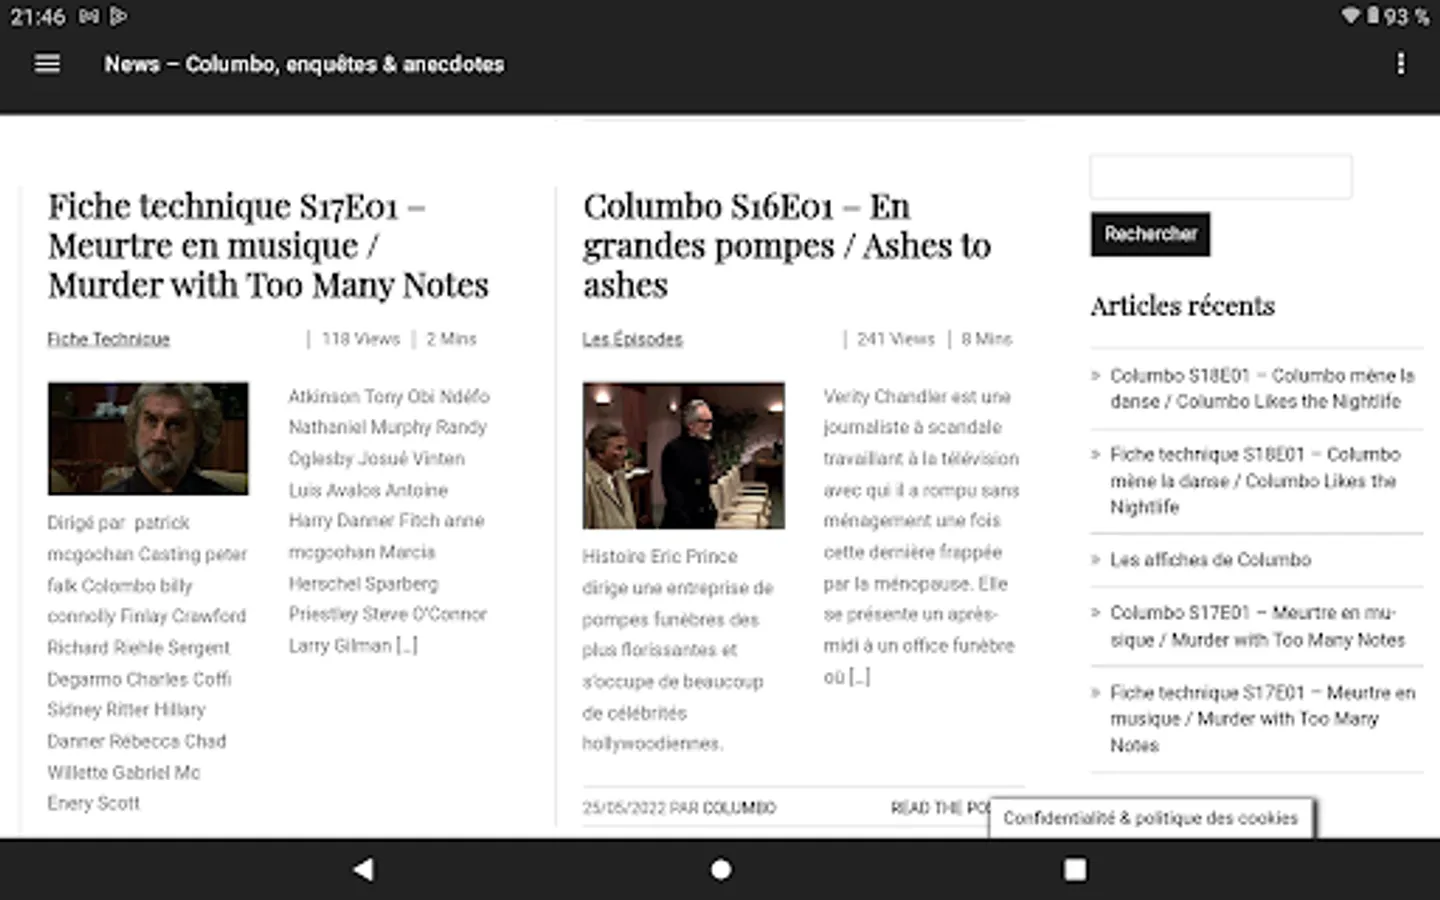Click the 8 Mins reading time

click(986, 339)
